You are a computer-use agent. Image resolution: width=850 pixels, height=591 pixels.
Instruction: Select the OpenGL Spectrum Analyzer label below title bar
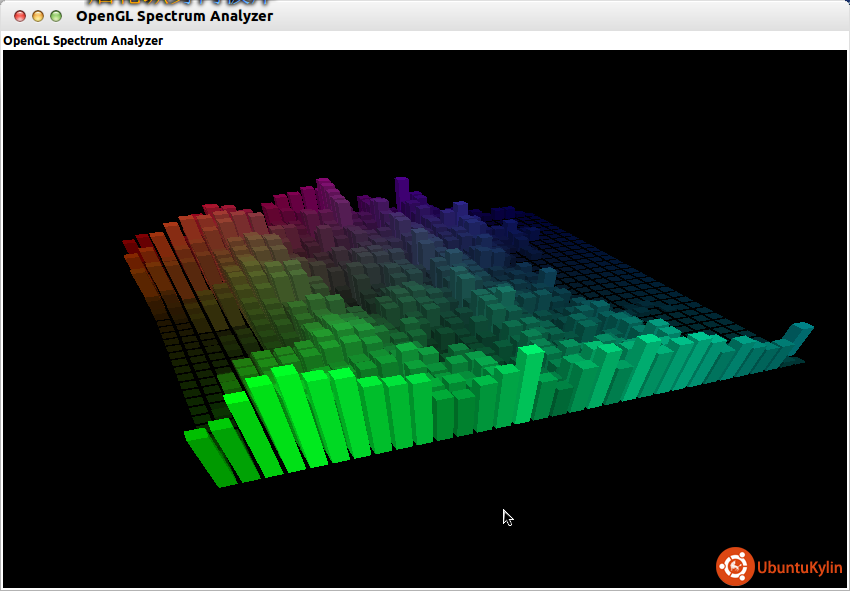pyautogui.click(x=83, y=41)
